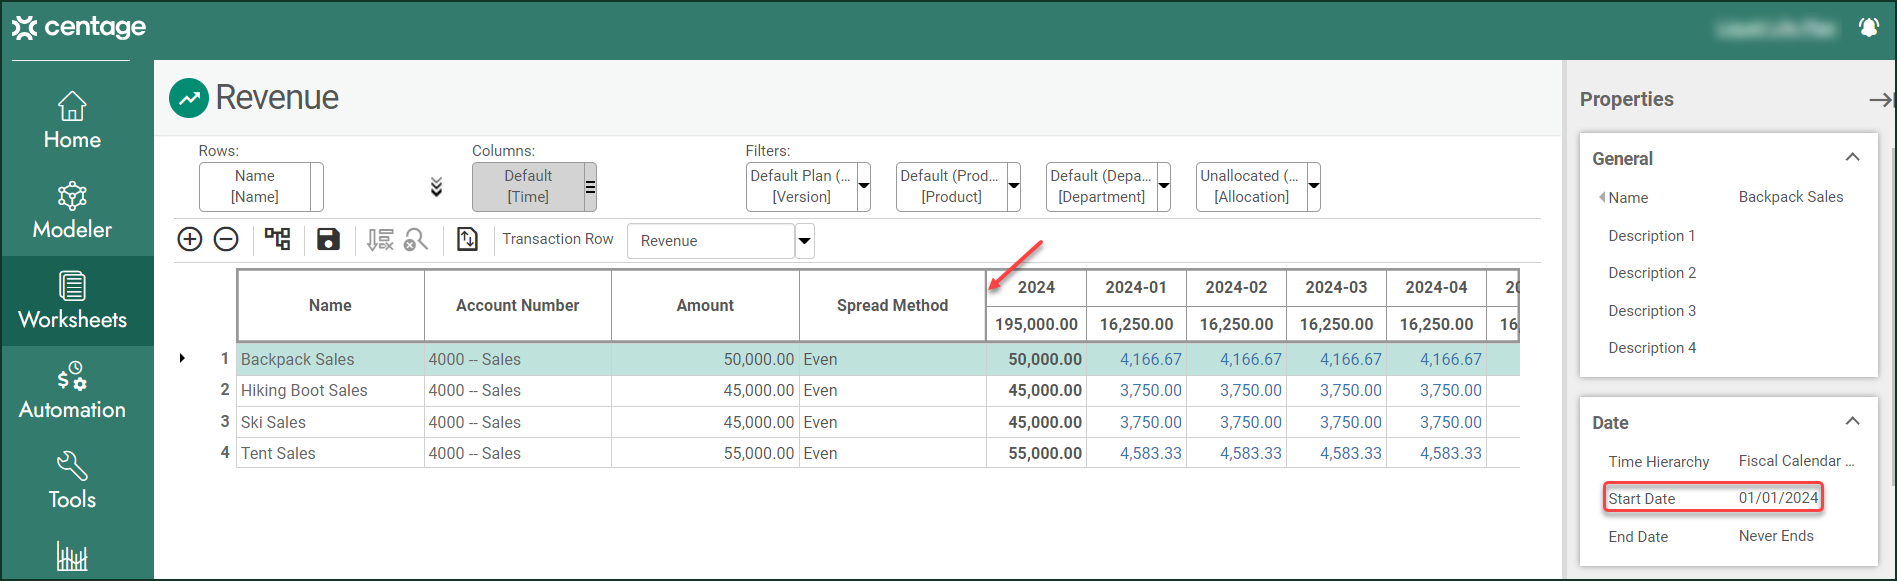Click the clear search icon
Viewport: 1897px width, 581px height.
pyautogui.click(x=416, y=239)
